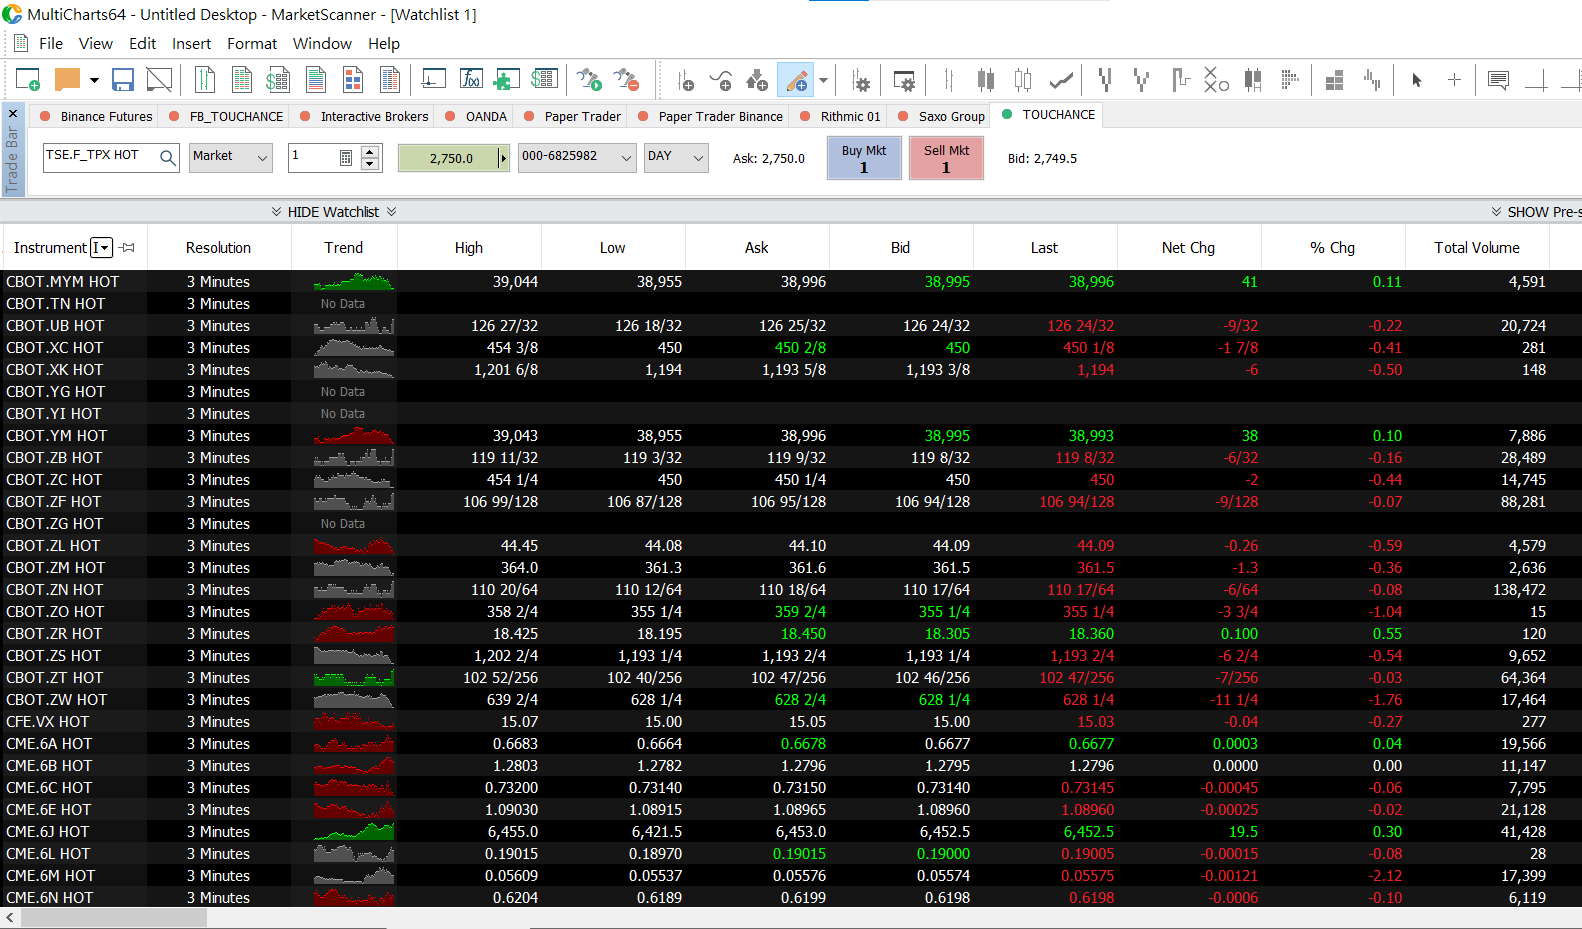Image resolution: width=1582 pixels, height=929 pixels.
Task: Switch to the hollow candlestick chart type
Action: [x=1023, y=80]
